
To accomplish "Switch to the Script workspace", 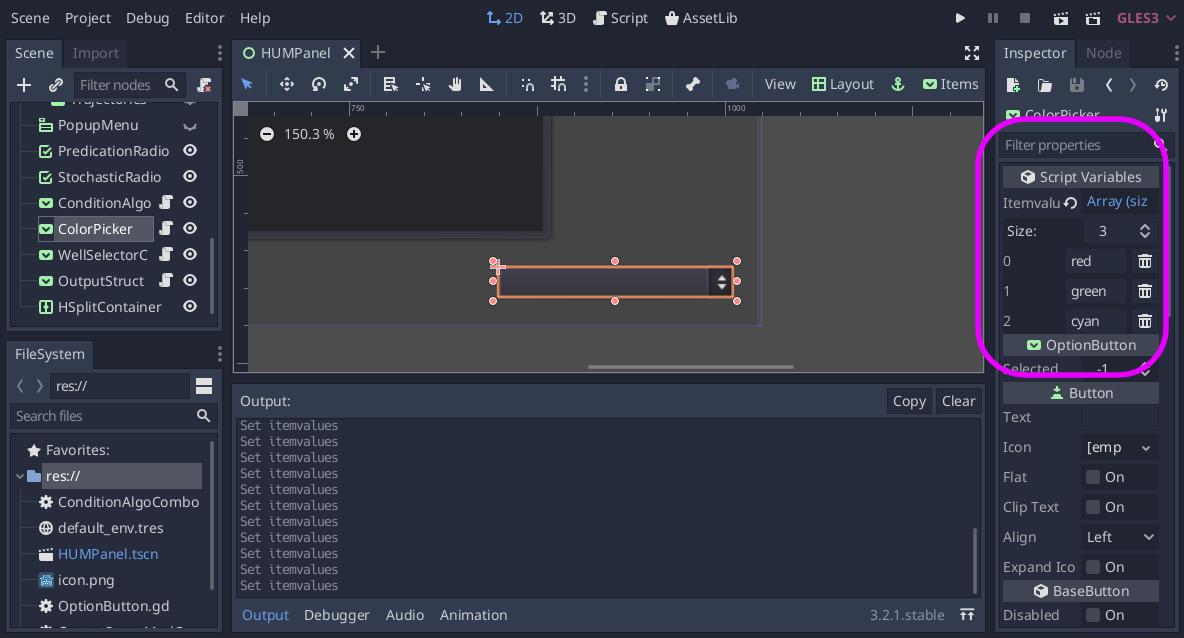I will [x=621, y=18].
